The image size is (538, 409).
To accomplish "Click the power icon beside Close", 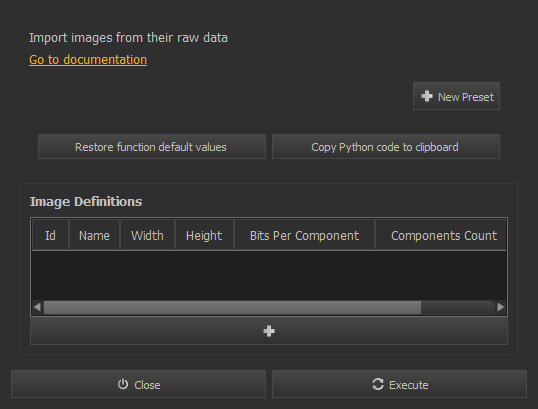I will coord(123,384).
